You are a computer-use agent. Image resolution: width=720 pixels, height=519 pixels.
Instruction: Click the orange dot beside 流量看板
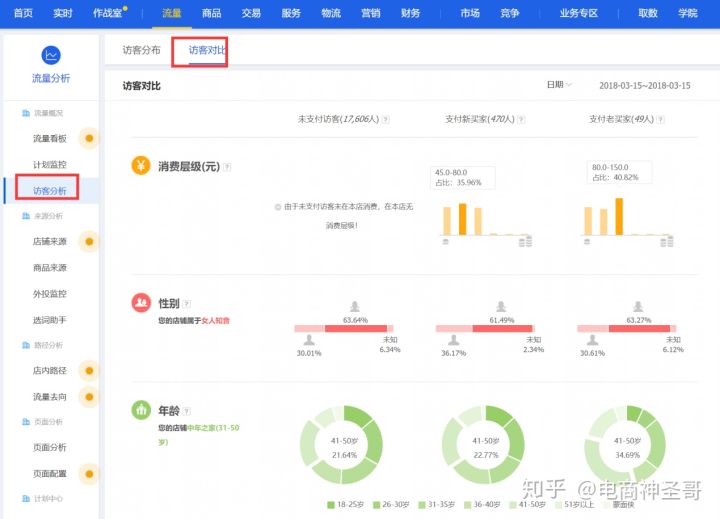[x=89, y=138]
